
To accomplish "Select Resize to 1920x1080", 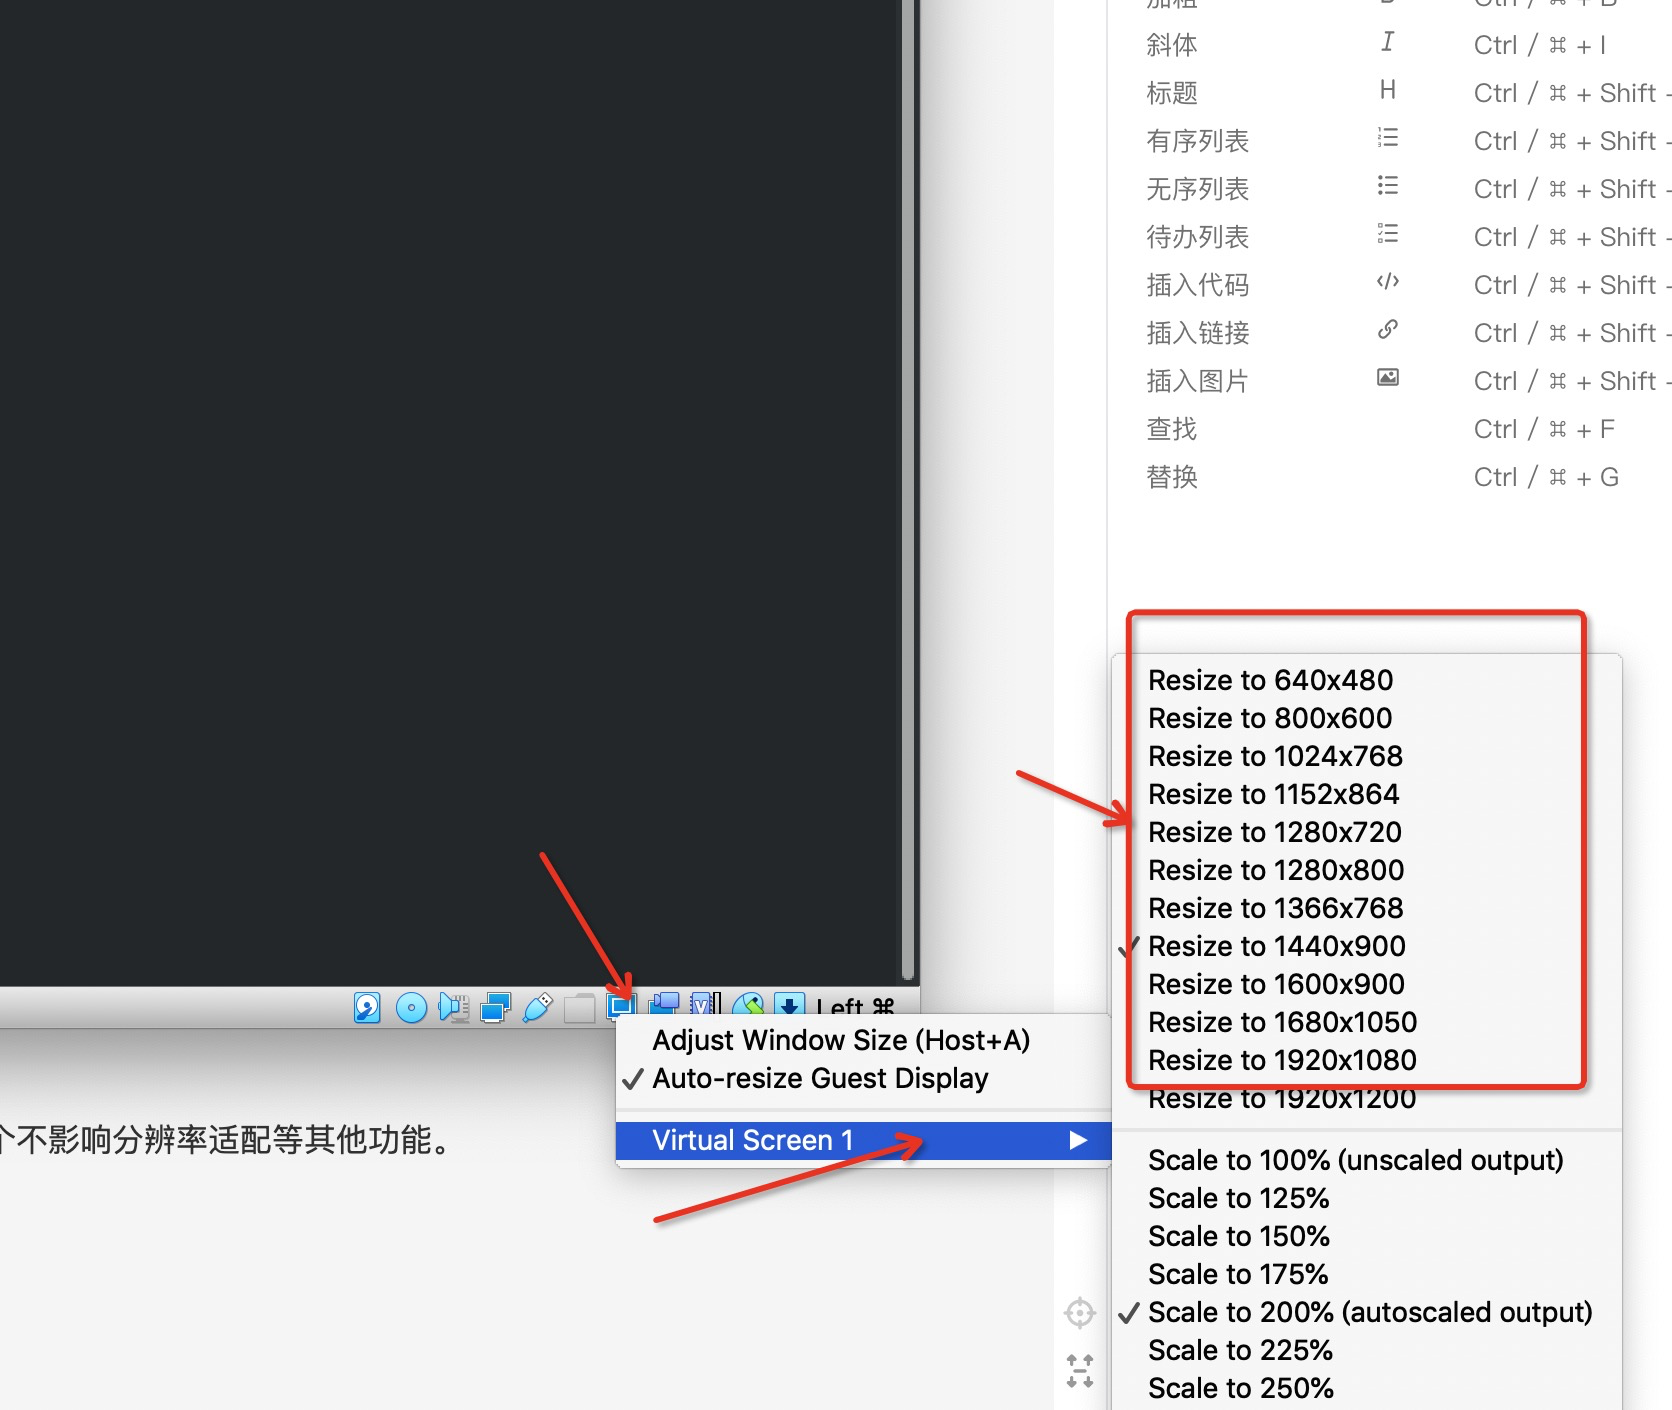I will (x=1366, y=1060).
